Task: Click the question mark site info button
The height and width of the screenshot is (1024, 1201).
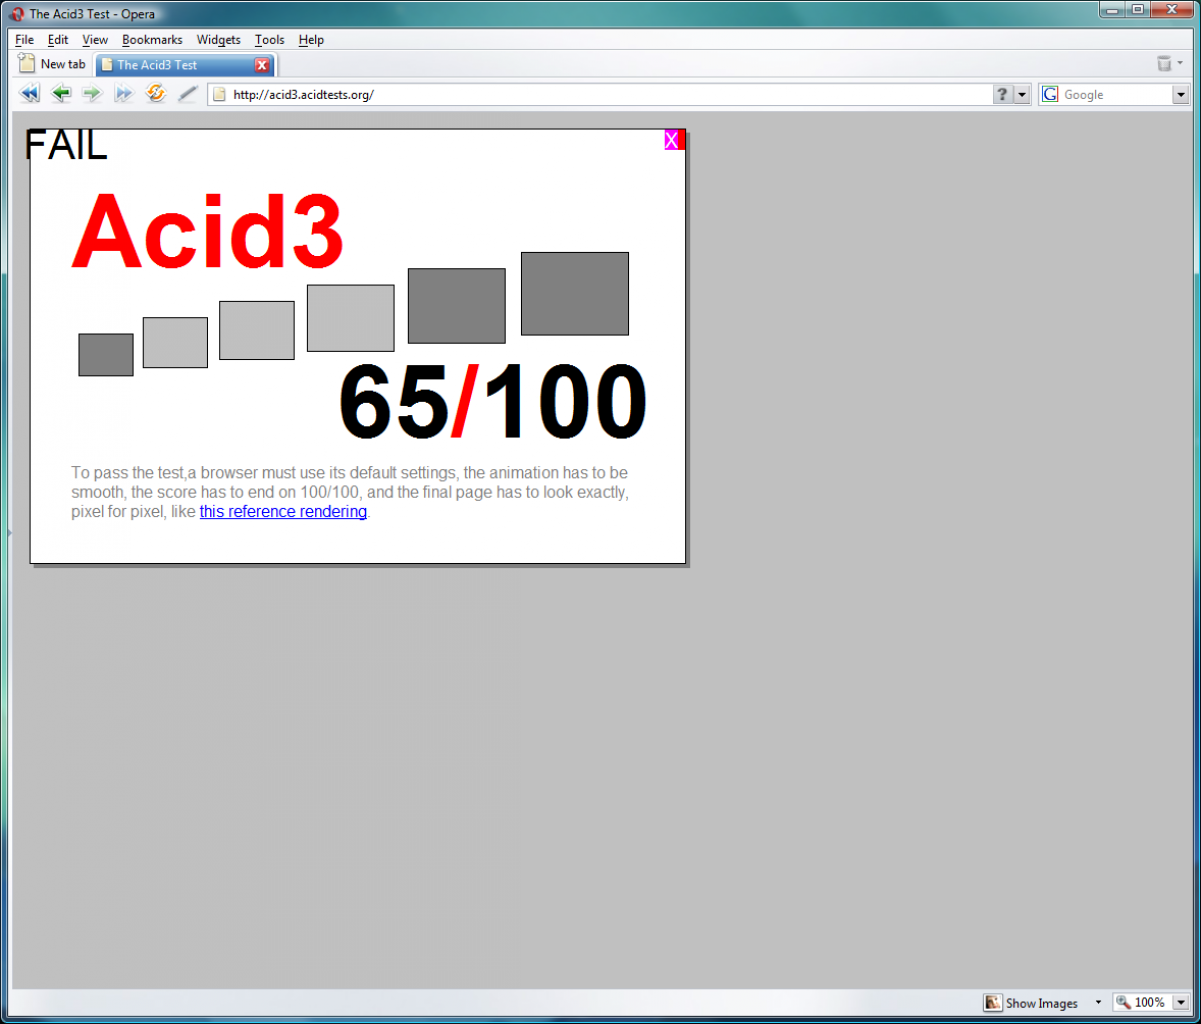Action: click(1003, 94)
